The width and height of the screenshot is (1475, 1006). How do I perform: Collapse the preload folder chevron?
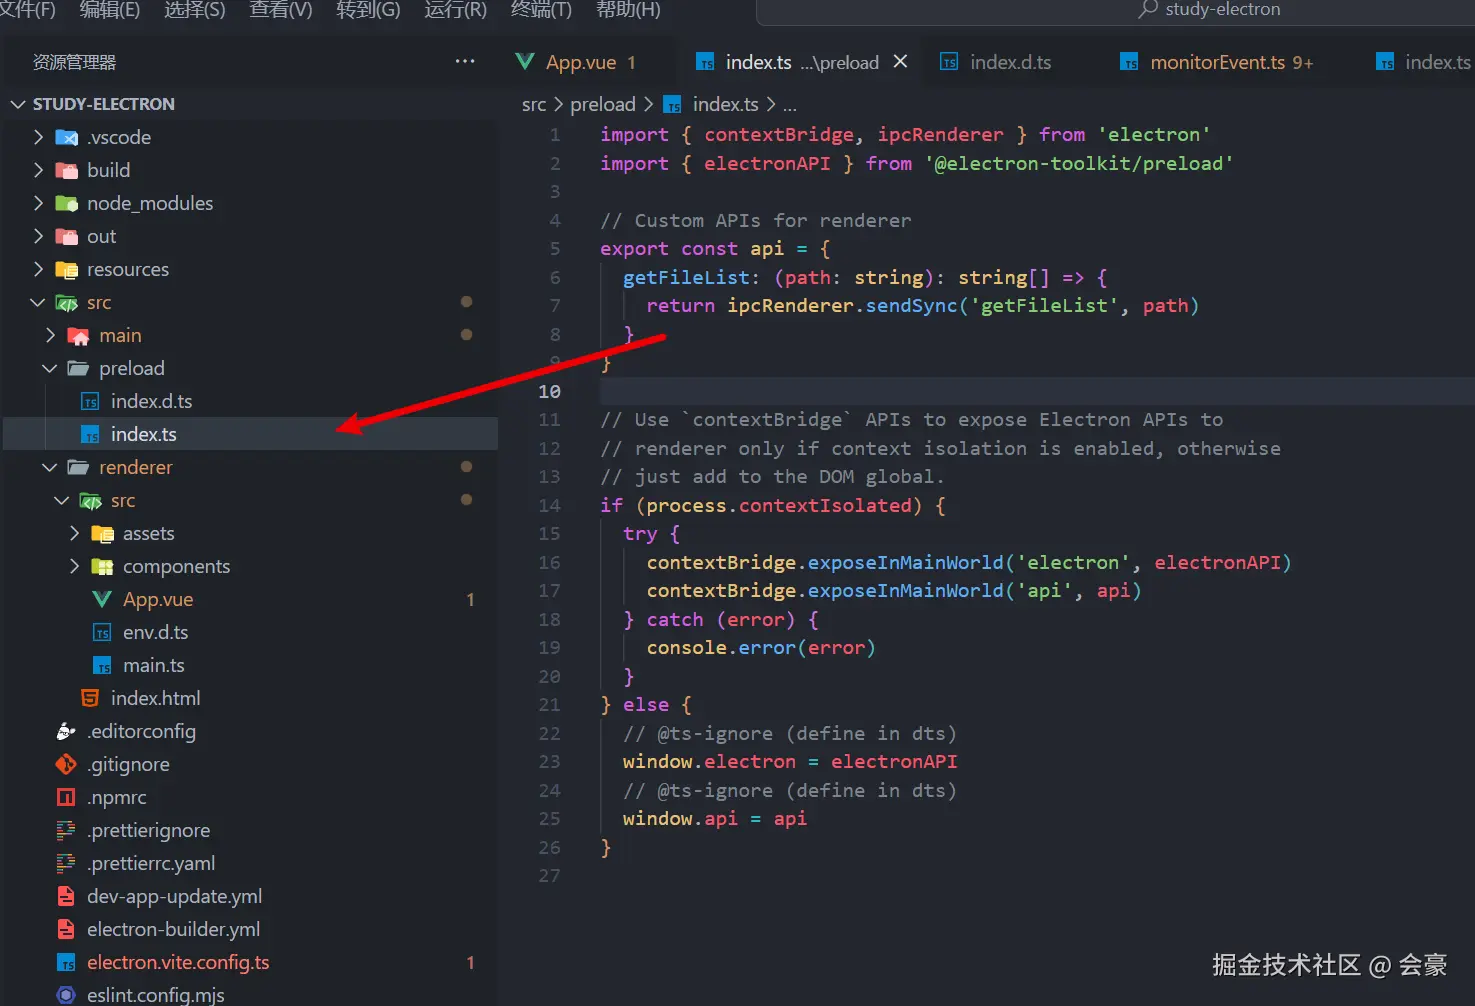point(50,368)
